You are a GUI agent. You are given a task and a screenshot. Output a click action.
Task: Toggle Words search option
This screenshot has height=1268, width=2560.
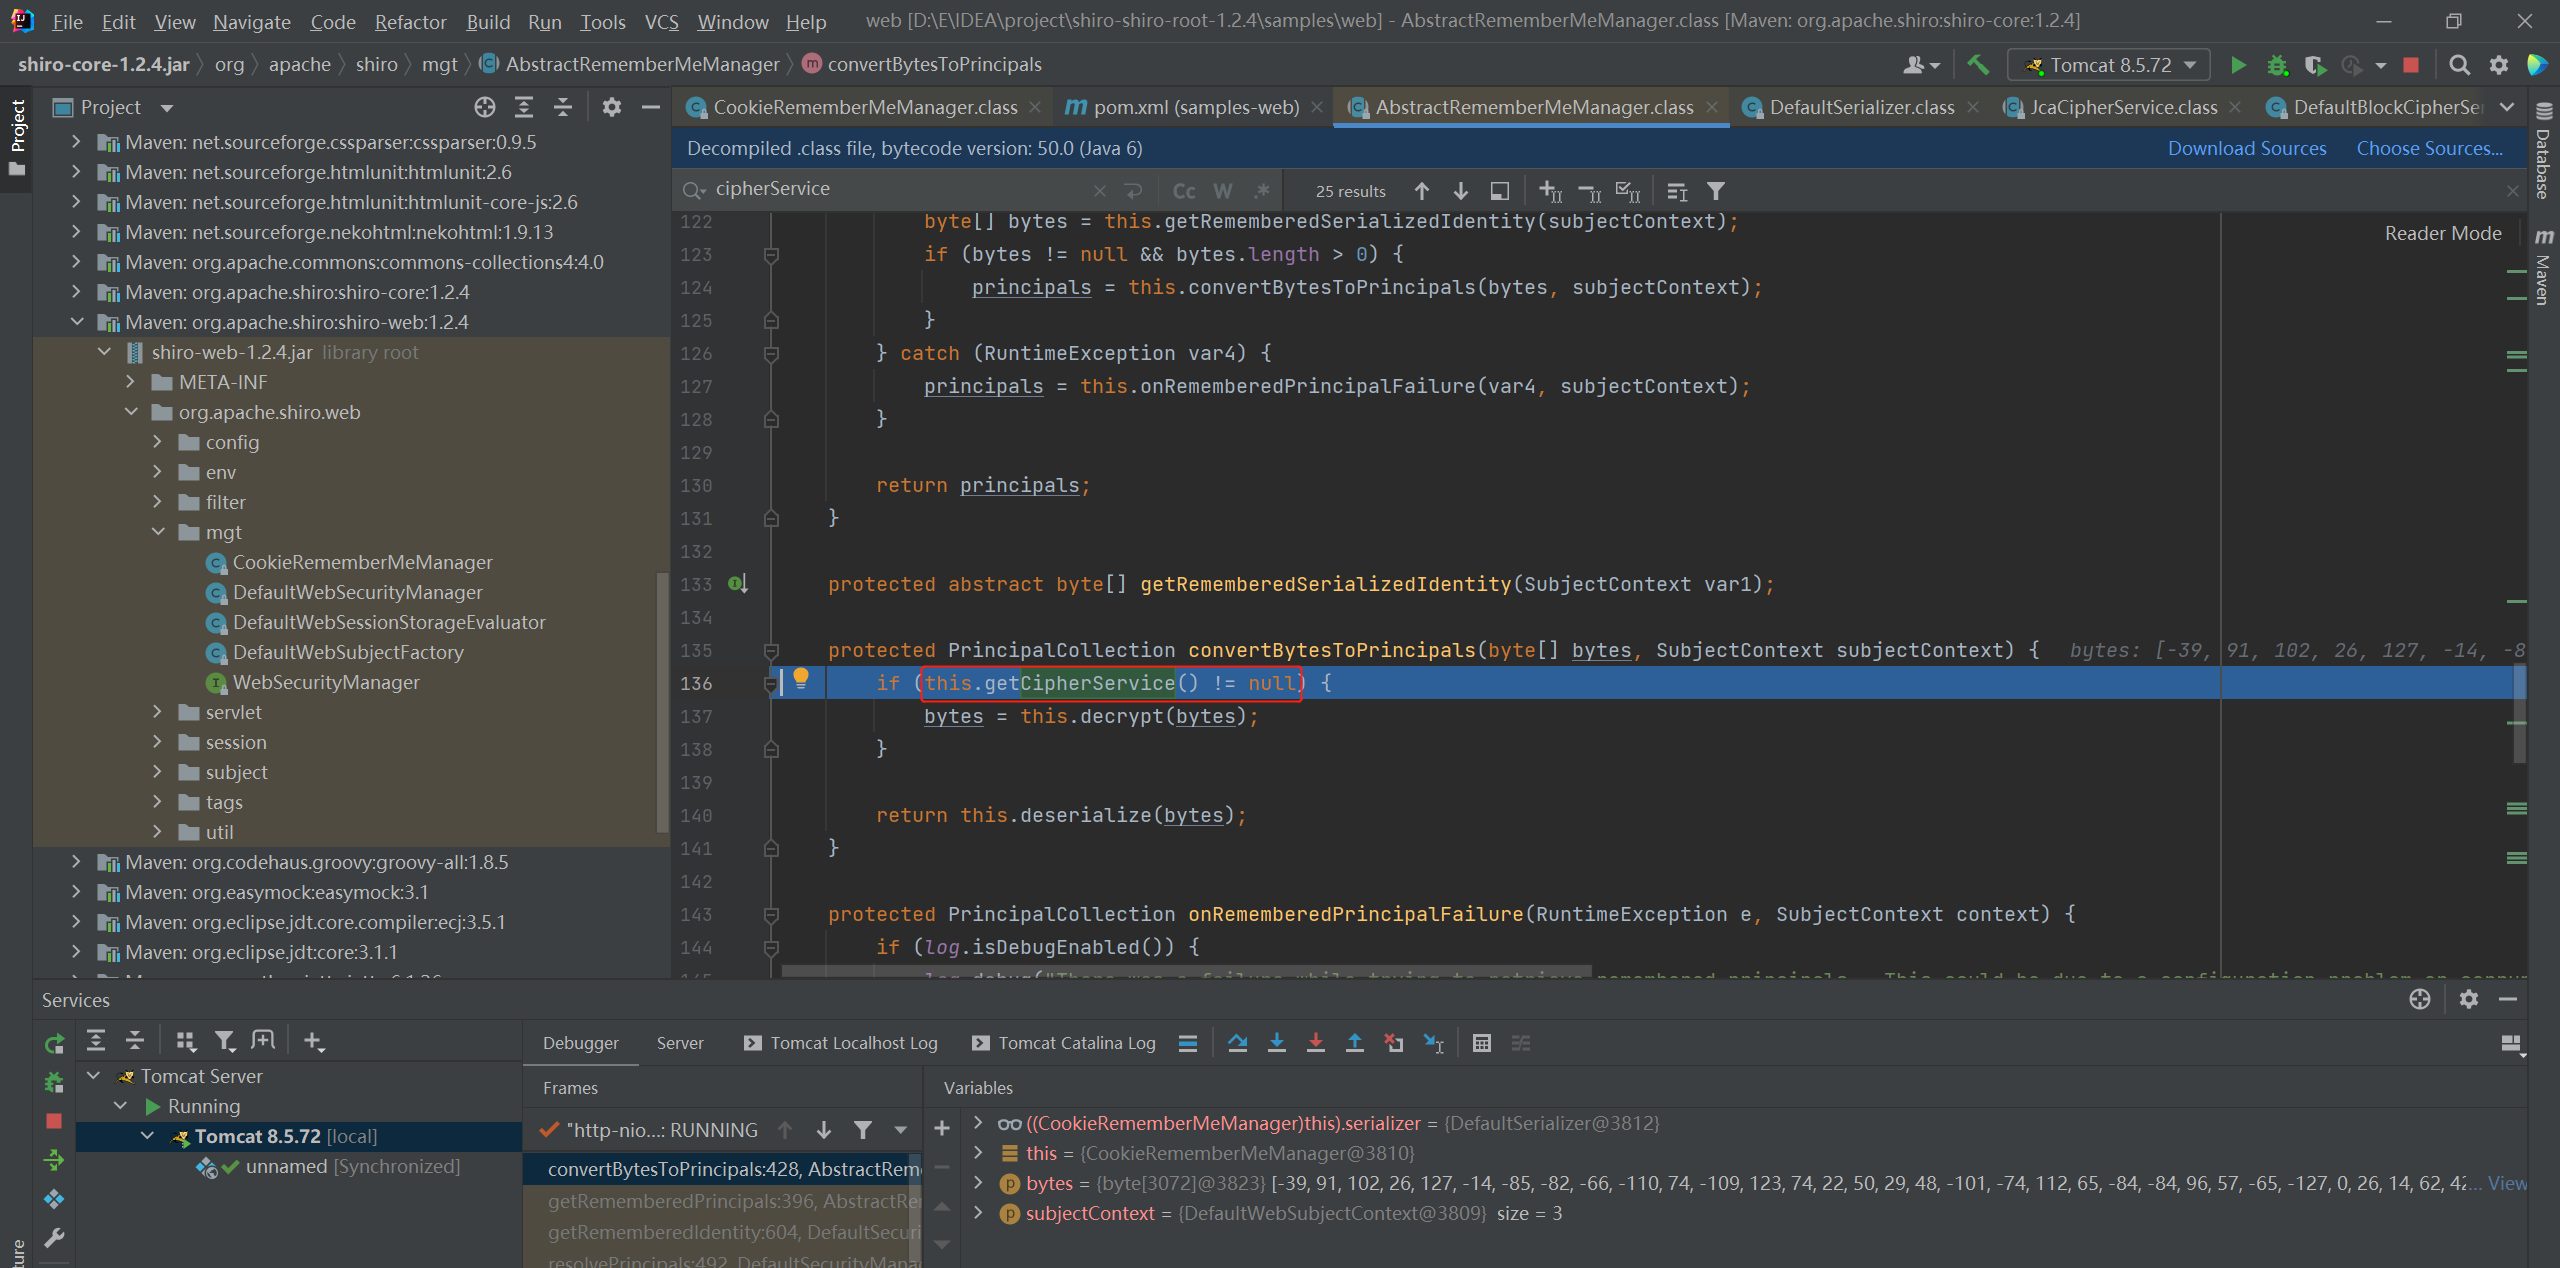[1222, 191]
